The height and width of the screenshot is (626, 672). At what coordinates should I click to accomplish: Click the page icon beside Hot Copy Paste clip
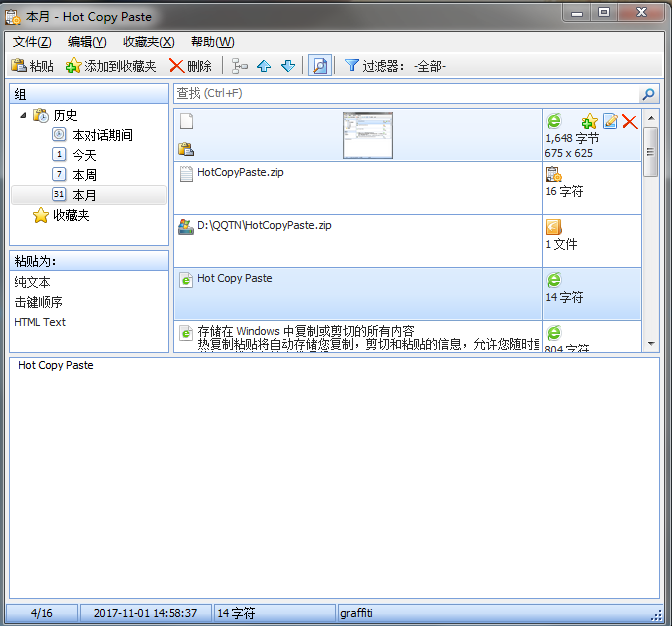(x=186, y=280)
